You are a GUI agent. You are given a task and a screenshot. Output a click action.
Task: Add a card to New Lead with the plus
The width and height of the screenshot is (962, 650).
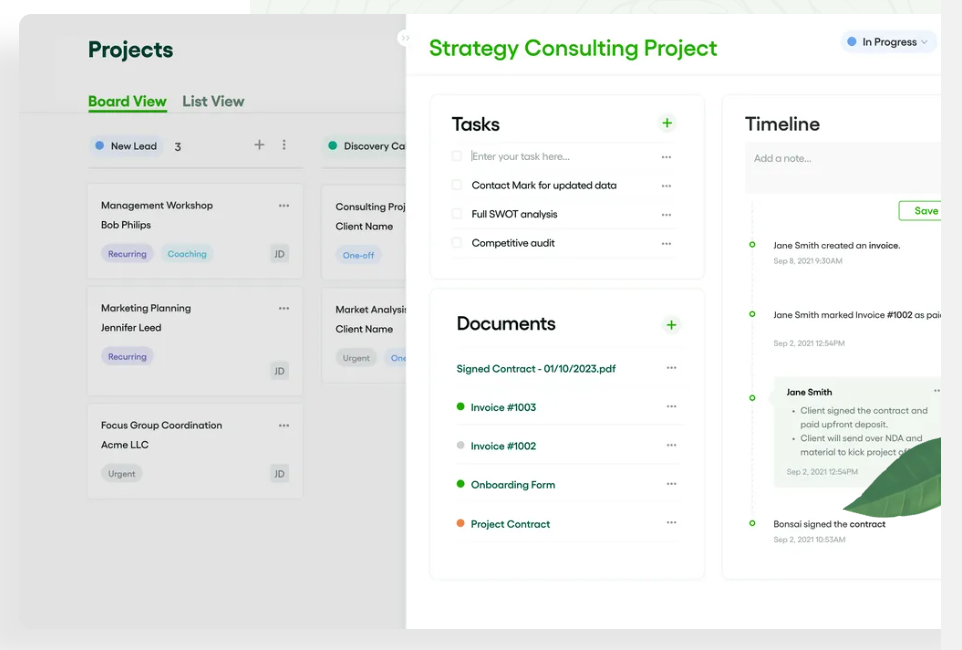pos(259,145)
